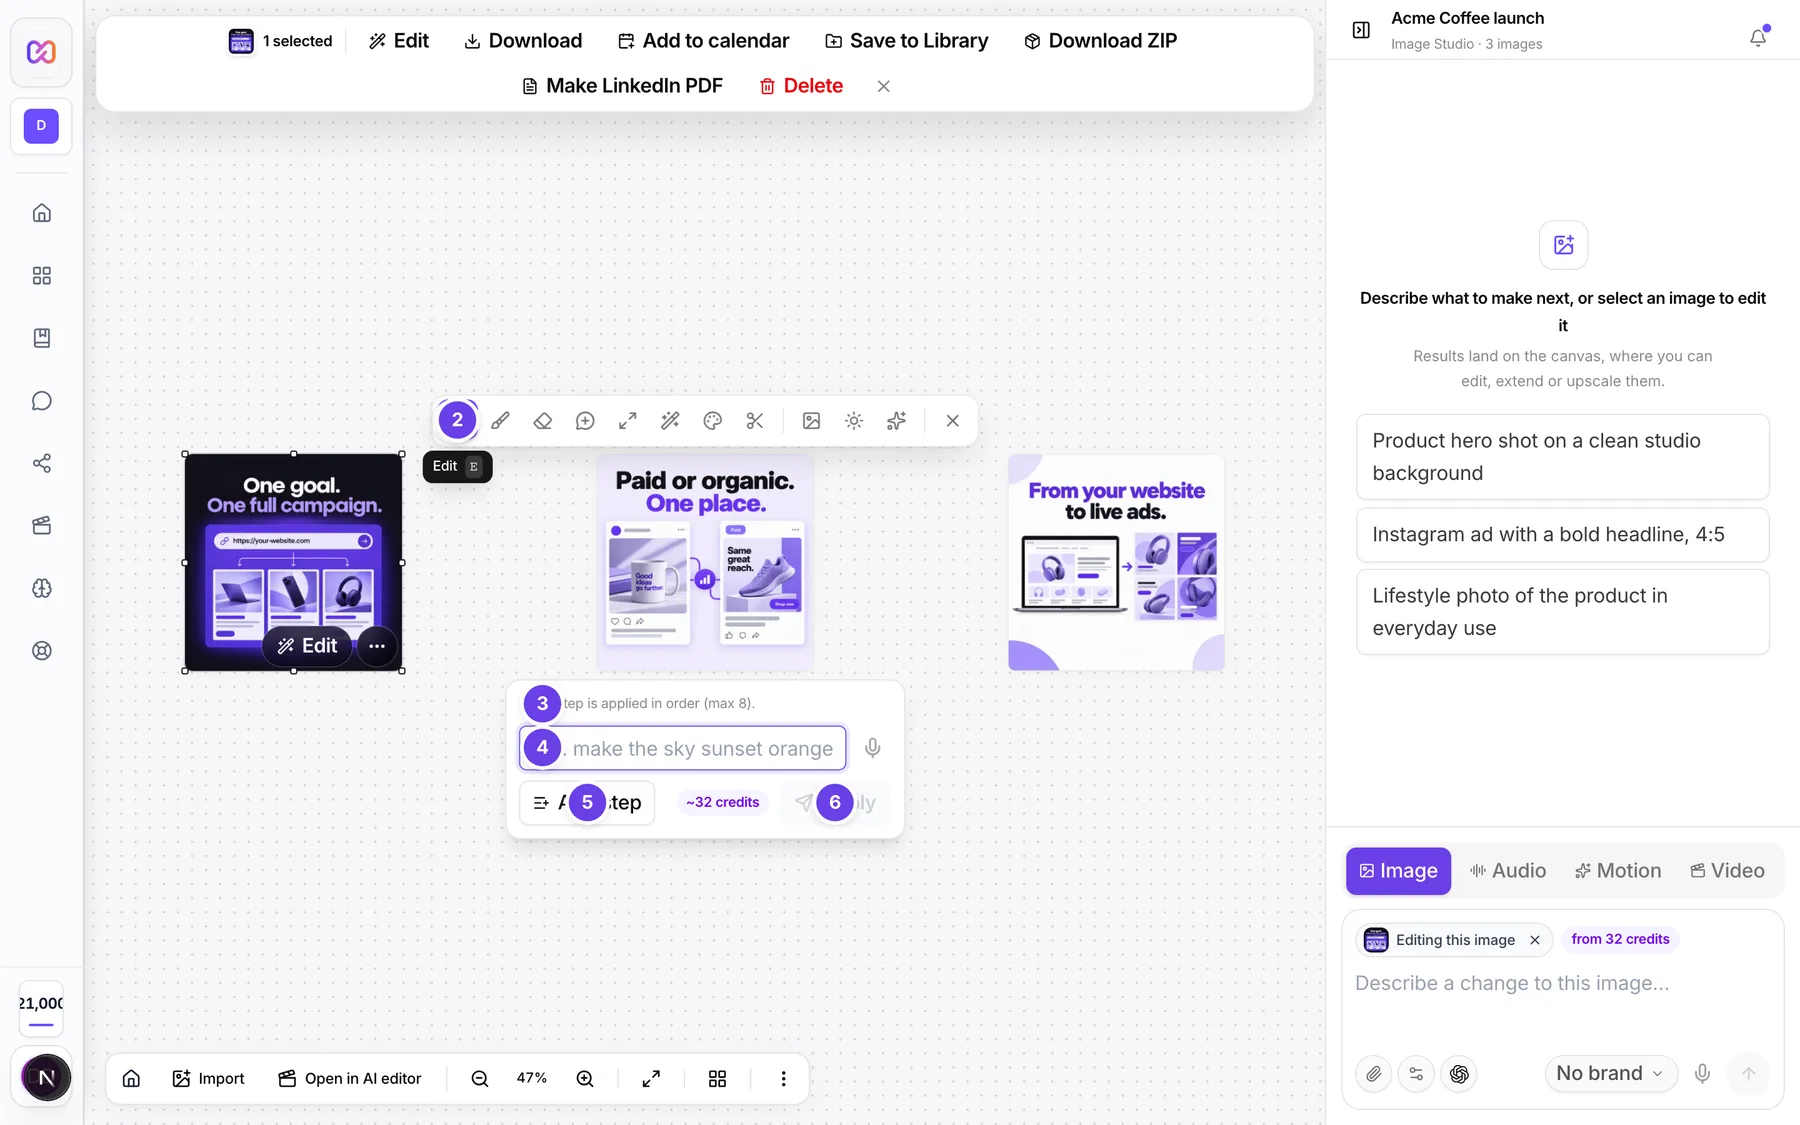Viewport: 1800px width, 1125px height.
Task: Remove the Editing this image chip
Action: click(1535, 940)
